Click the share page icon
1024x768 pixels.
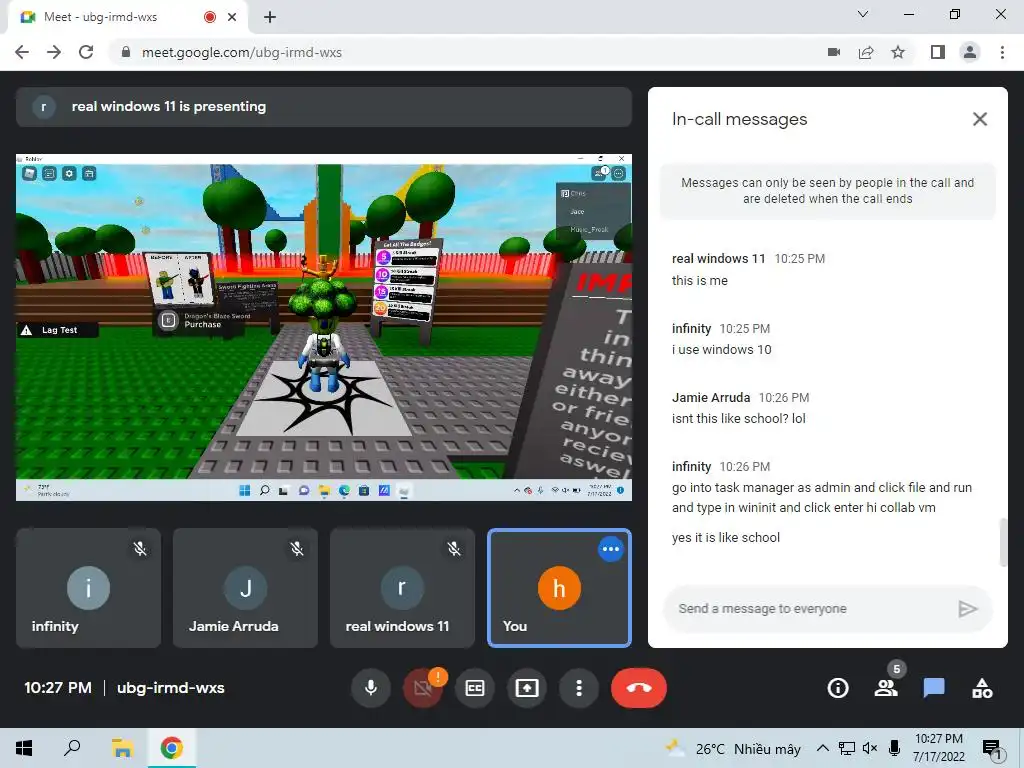866,52
